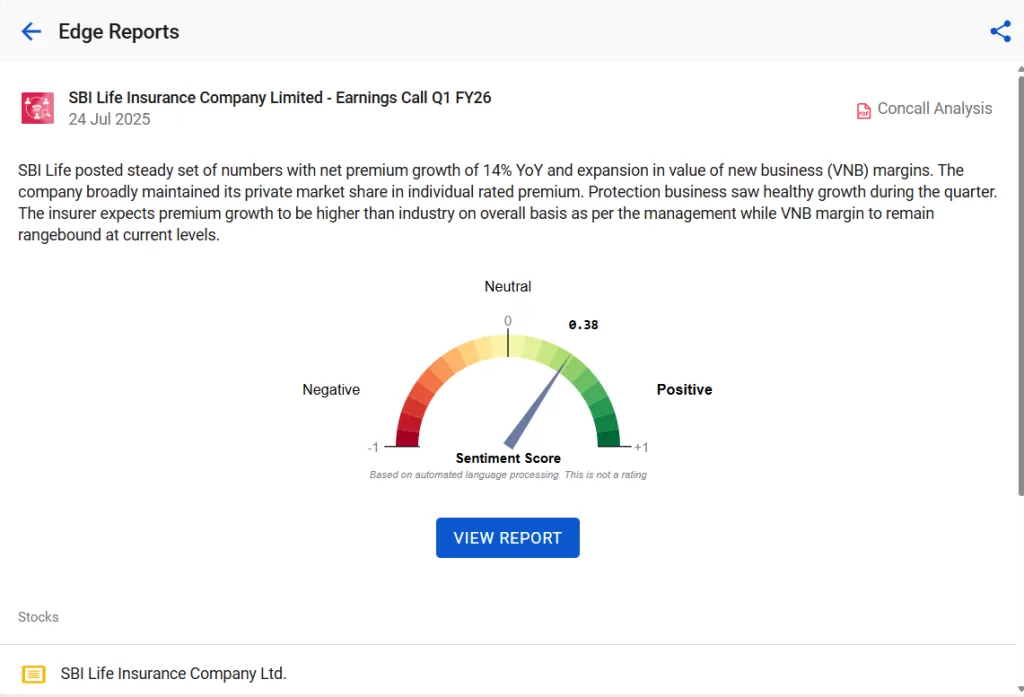This screenshot has height=697, width=1024.
Task: Click the Neutral label above gauge
Action: pos(508,287)
